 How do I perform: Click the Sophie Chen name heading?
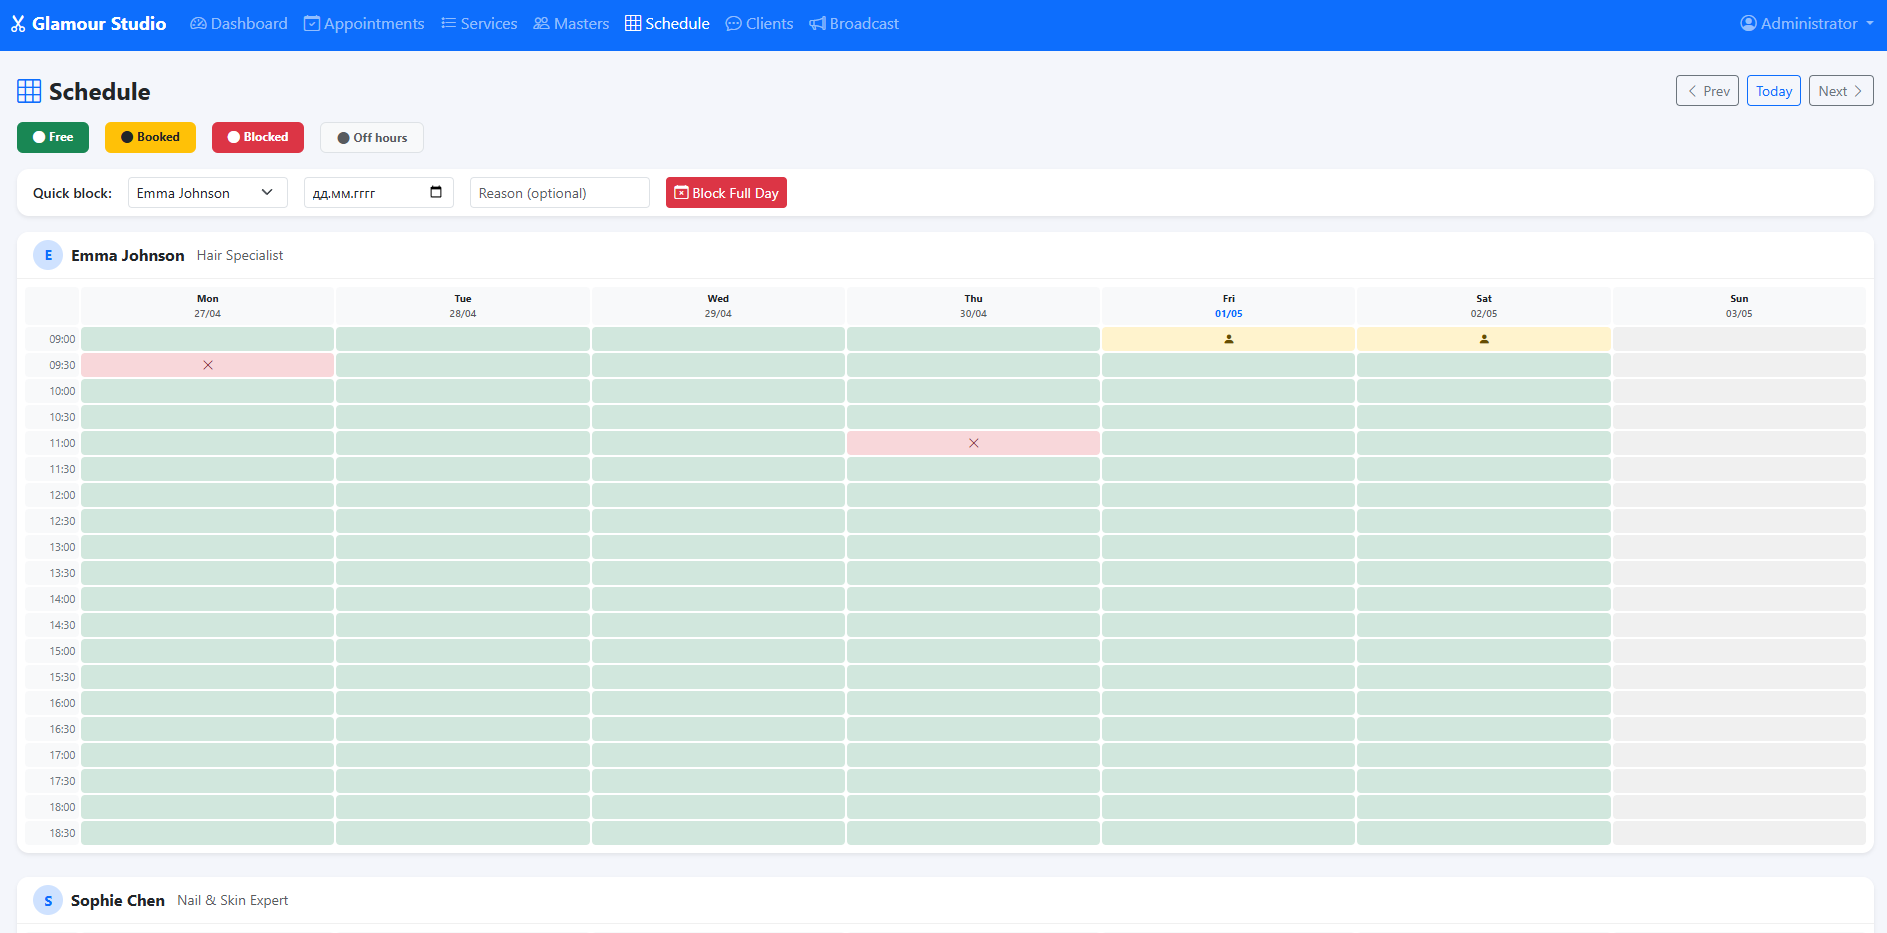[x=118, y=900]
